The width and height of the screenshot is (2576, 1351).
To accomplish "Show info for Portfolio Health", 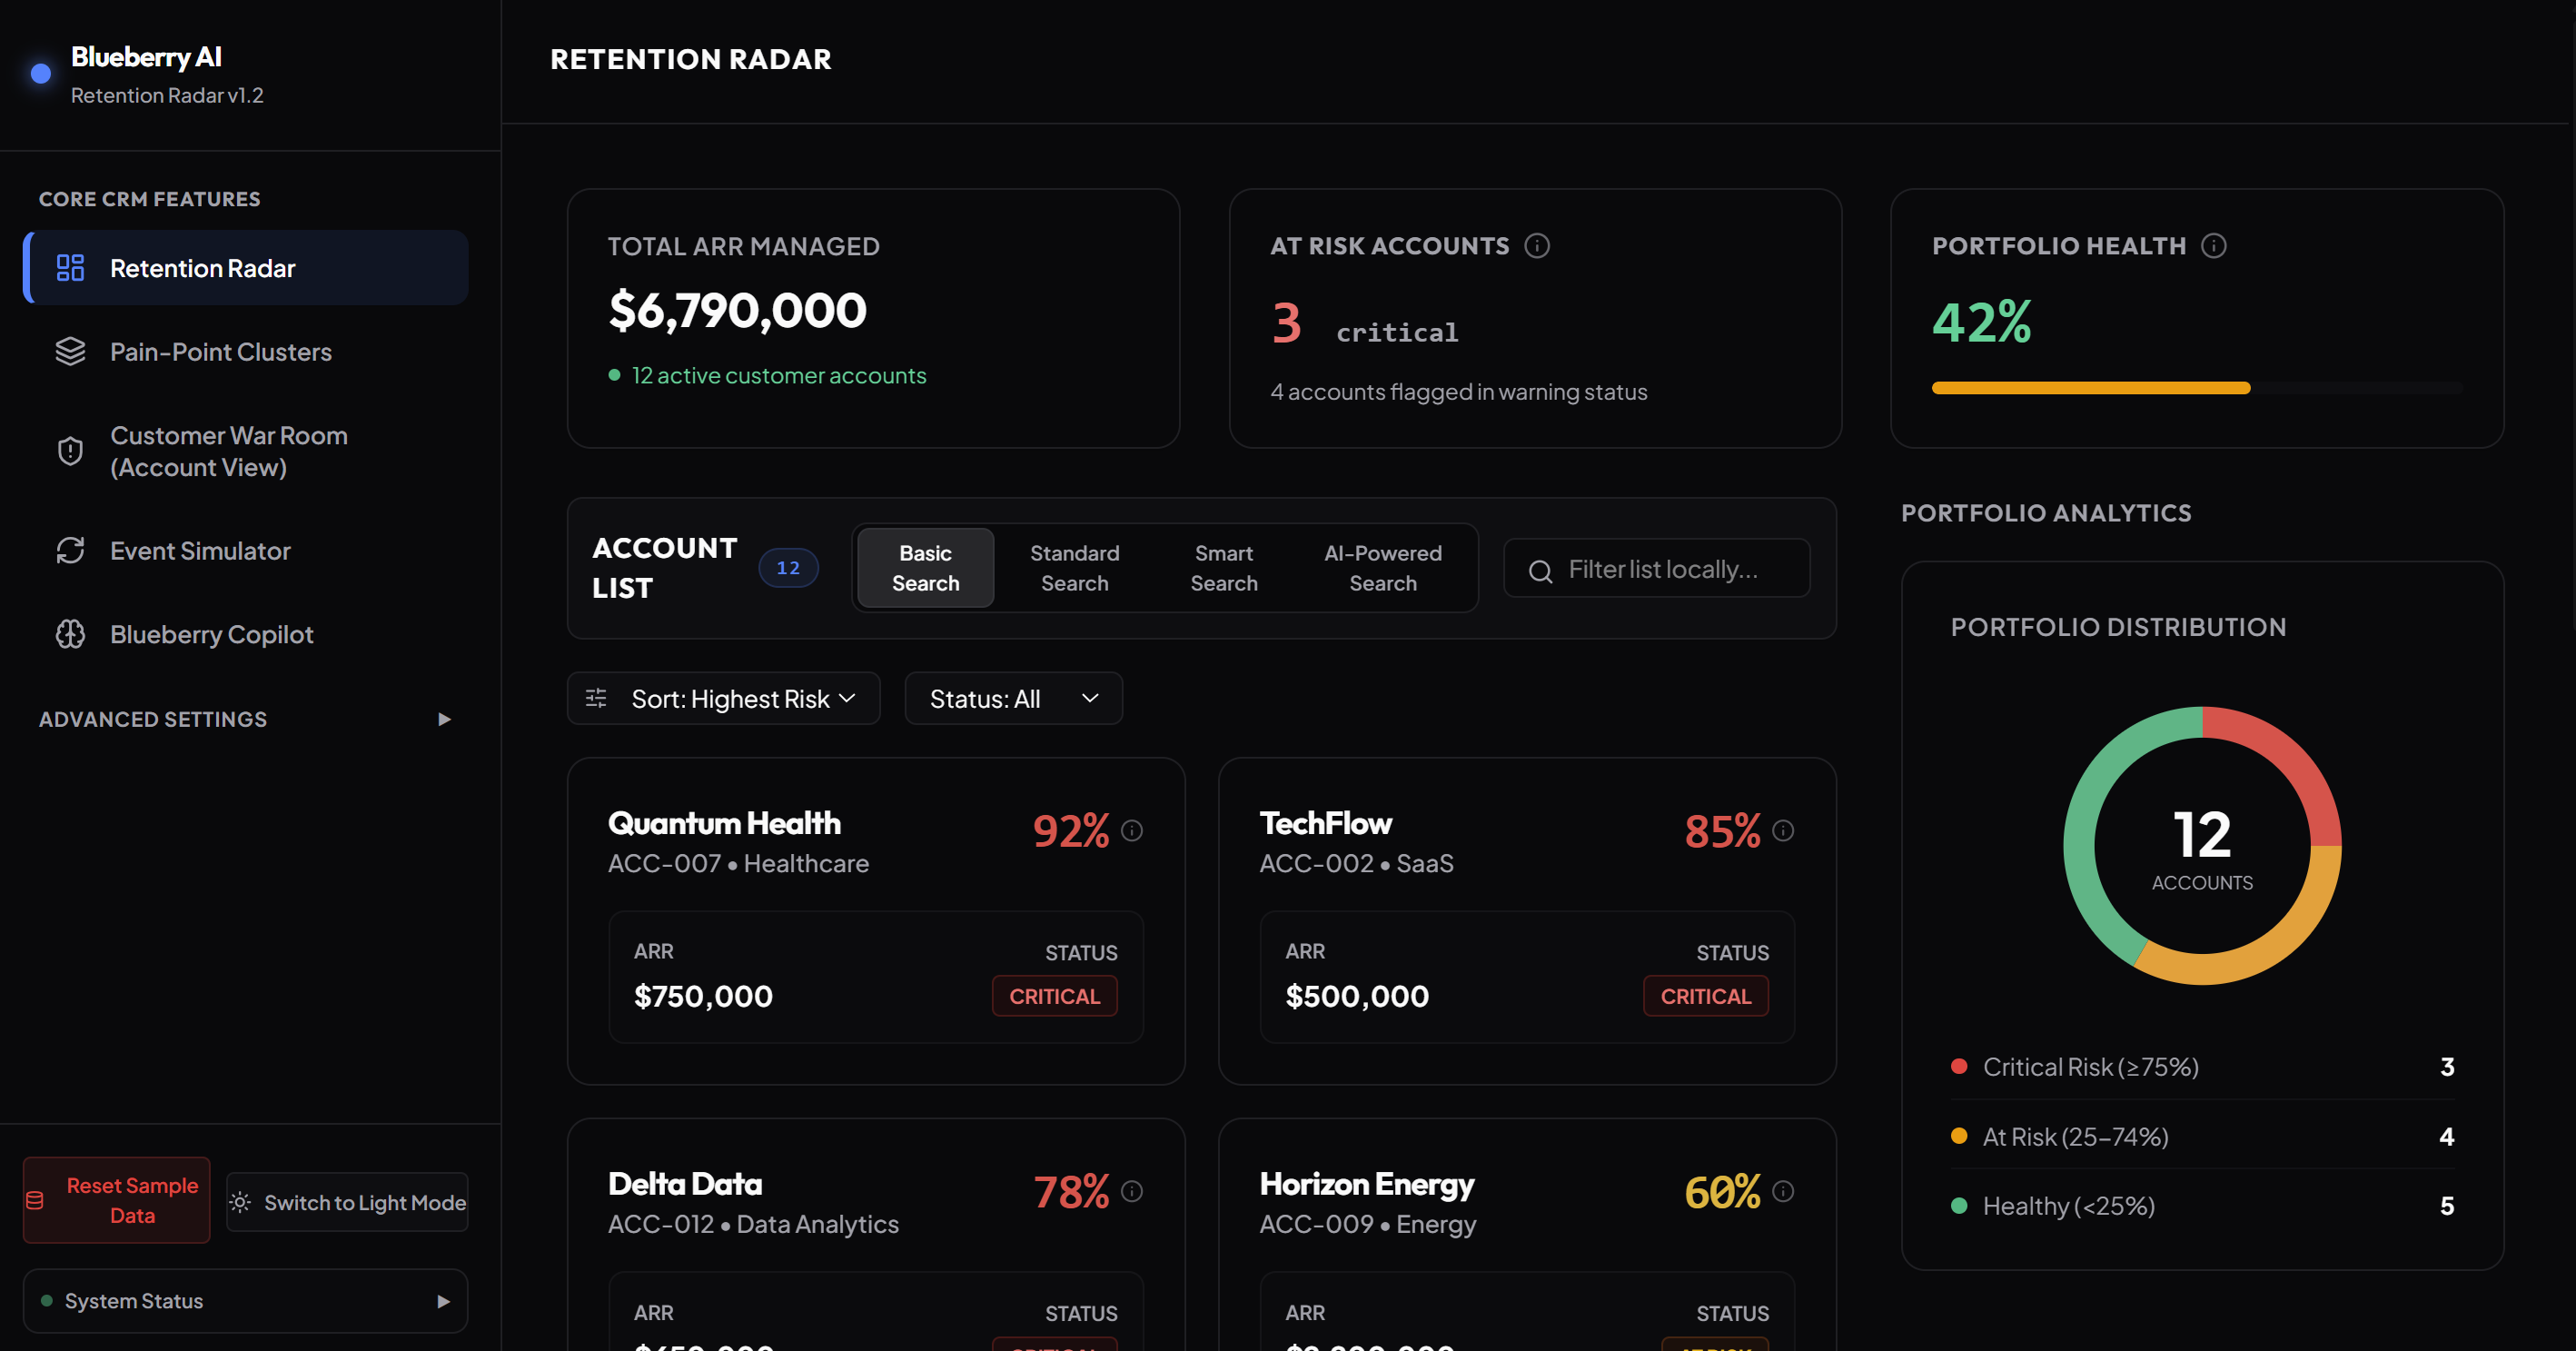I will pyautogui.click(x=2214, y=246).
